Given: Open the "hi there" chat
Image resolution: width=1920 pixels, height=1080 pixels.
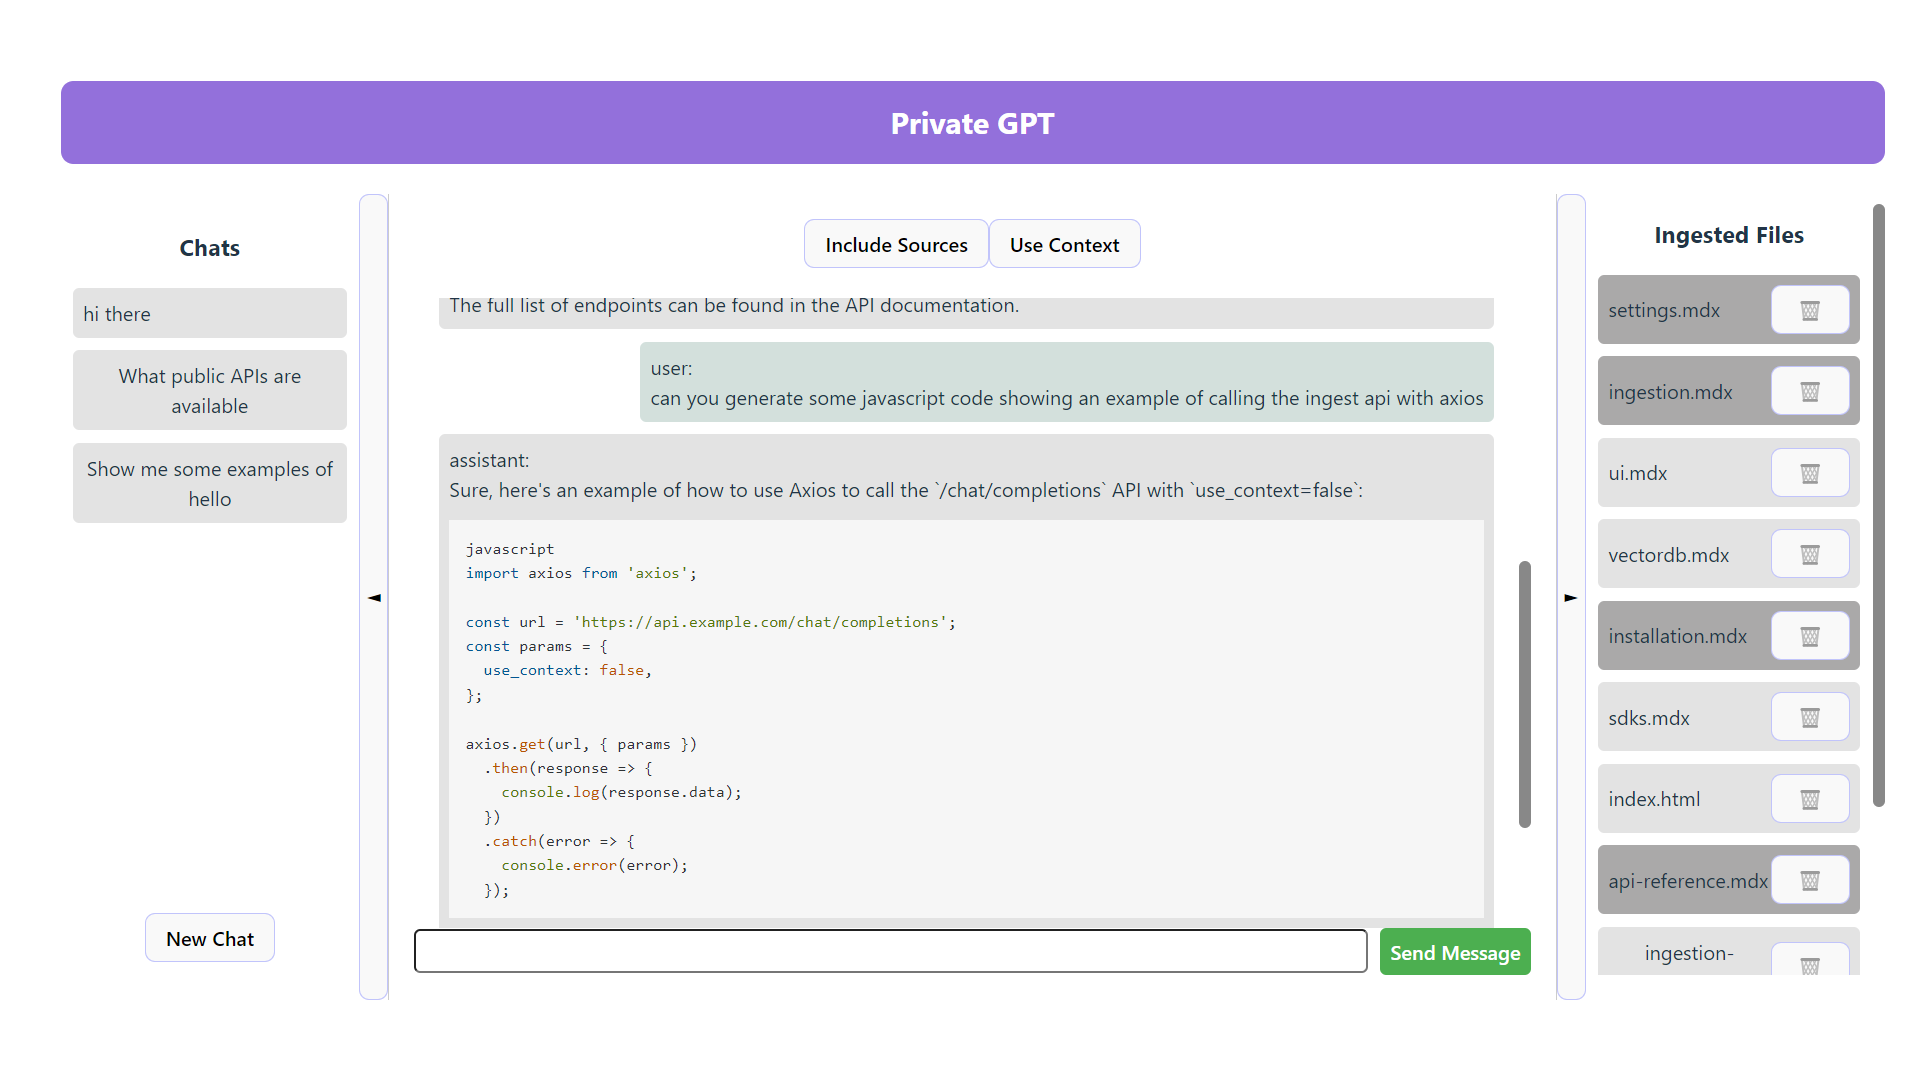Looking at the screenshot, I should click(209, 314).
